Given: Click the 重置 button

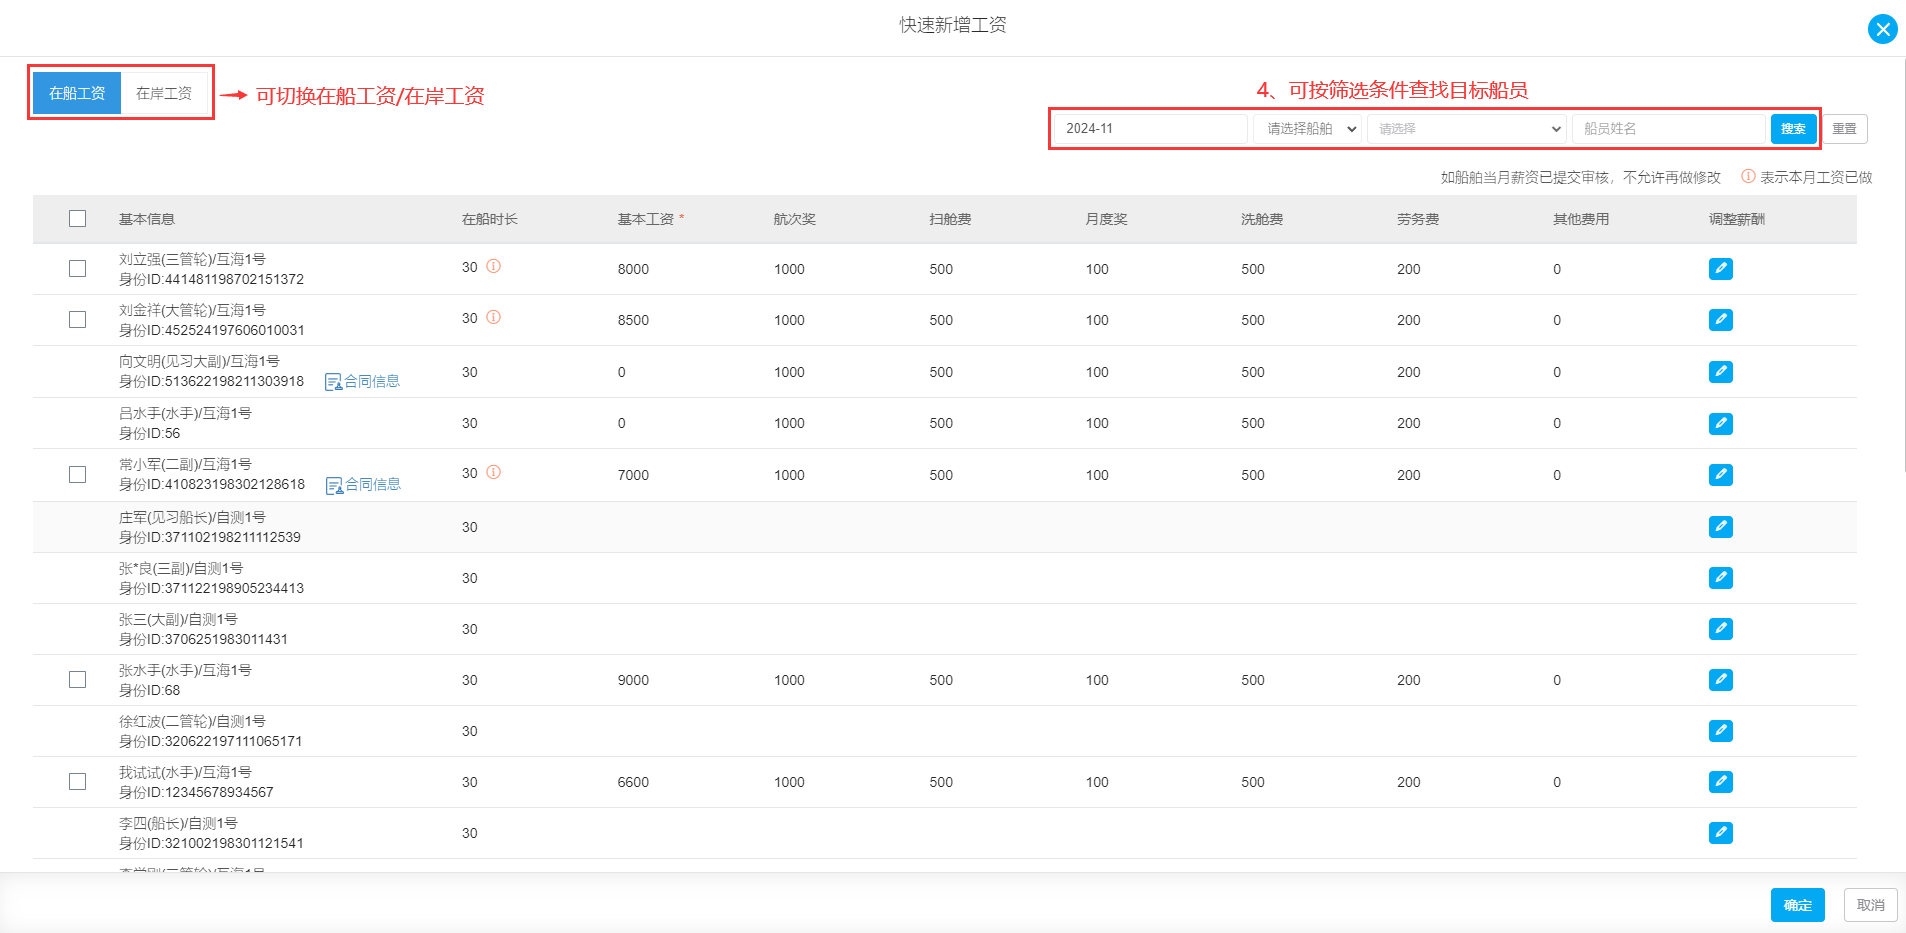Looking at the screenshot, I should coord(1844,129).
